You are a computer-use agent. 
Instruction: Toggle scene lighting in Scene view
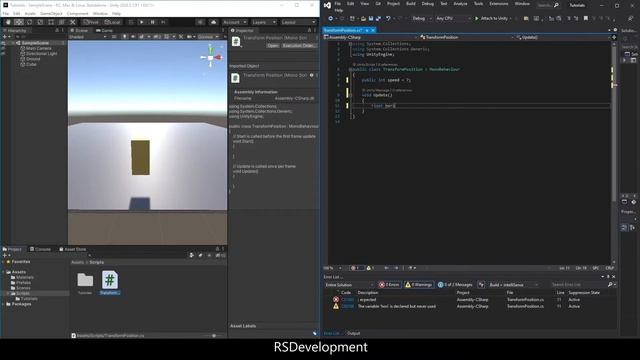point(124,37)
